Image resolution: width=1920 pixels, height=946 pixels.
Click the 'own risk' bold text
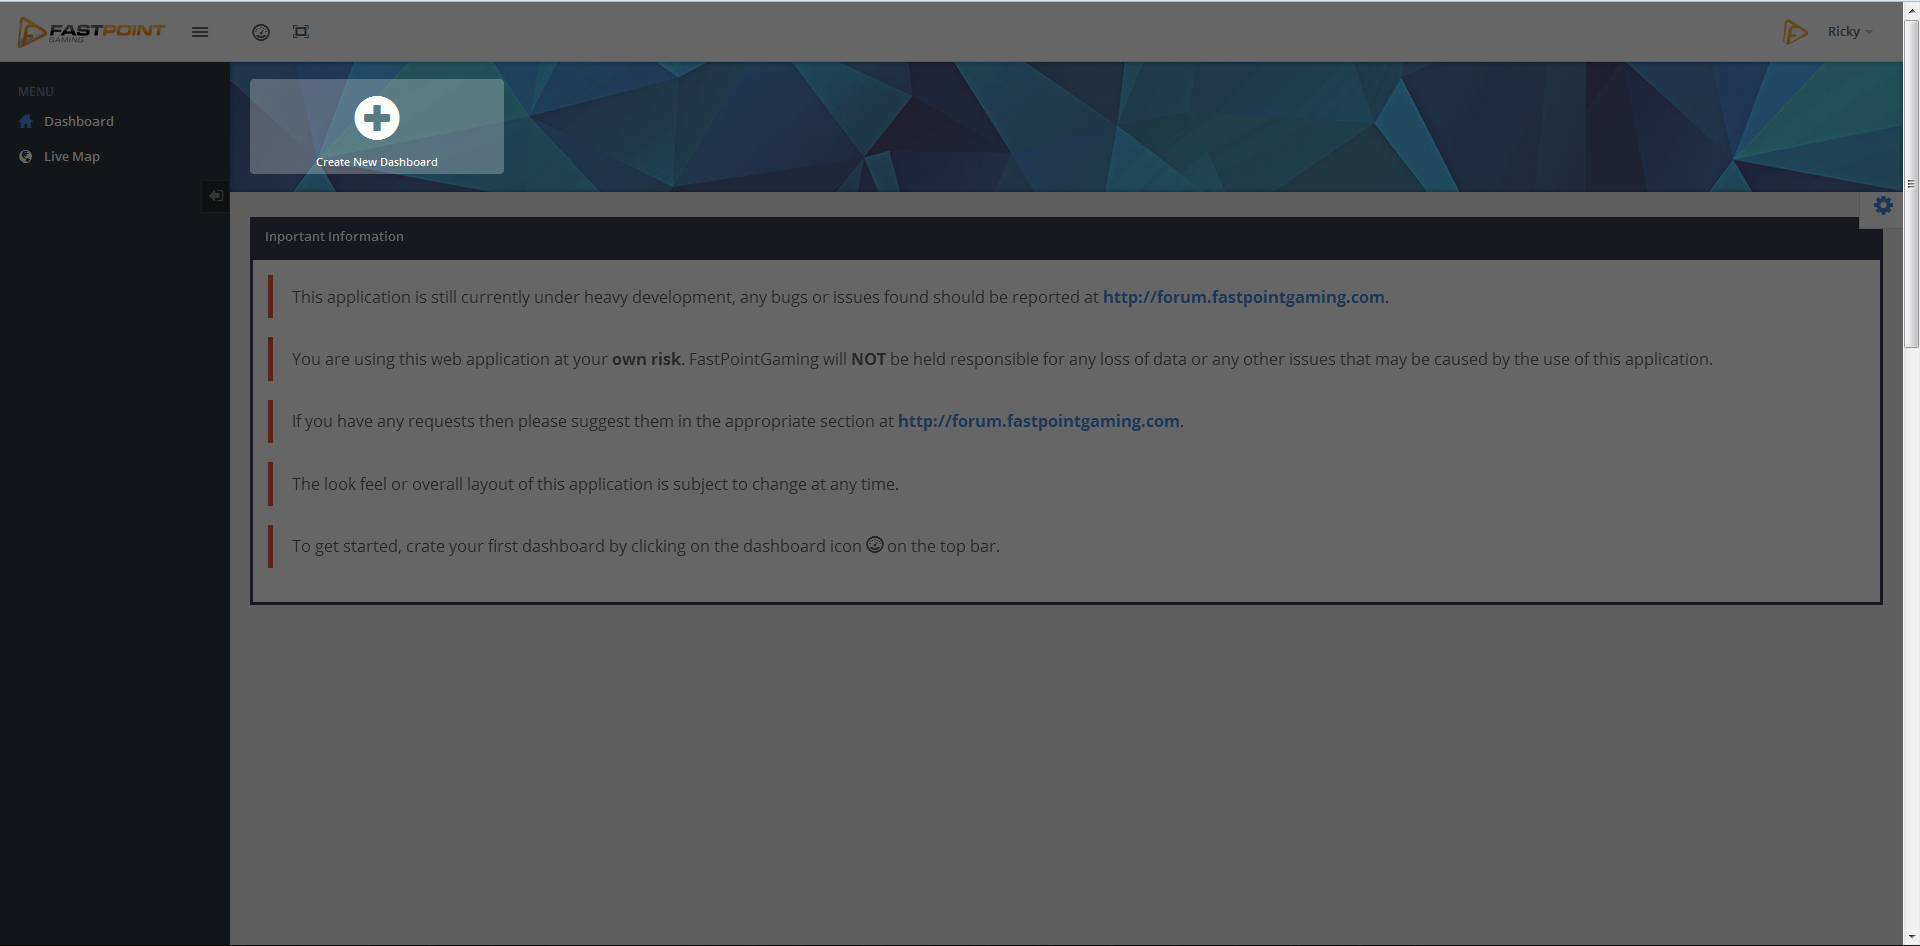coord(646,359)
